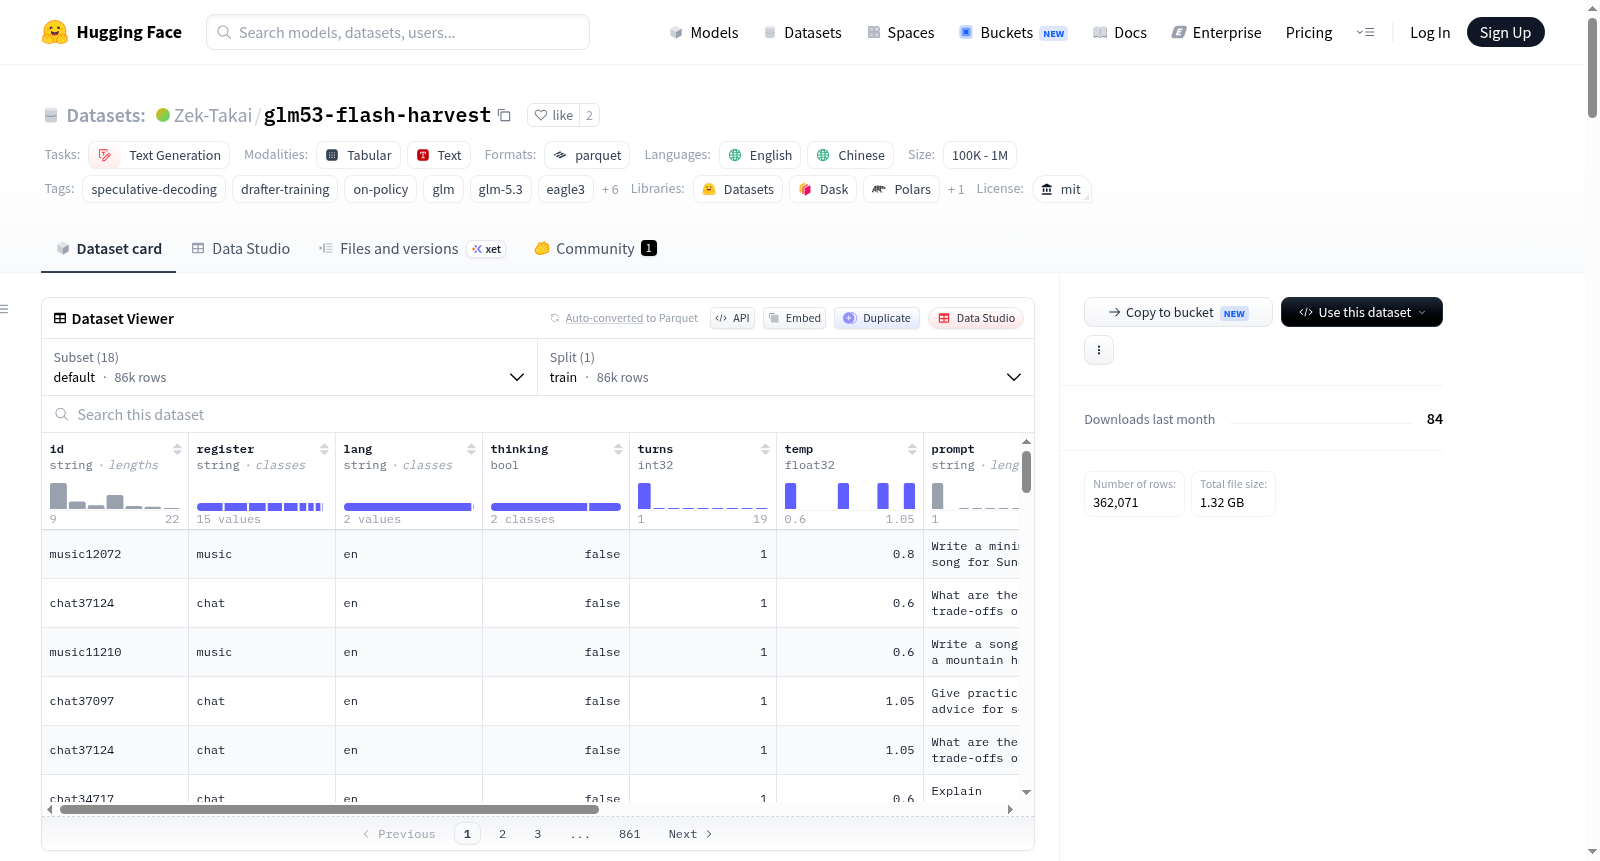1600x861 pixels.
Task: Click the drafter-training tag
Action: (x=285, y=189)
